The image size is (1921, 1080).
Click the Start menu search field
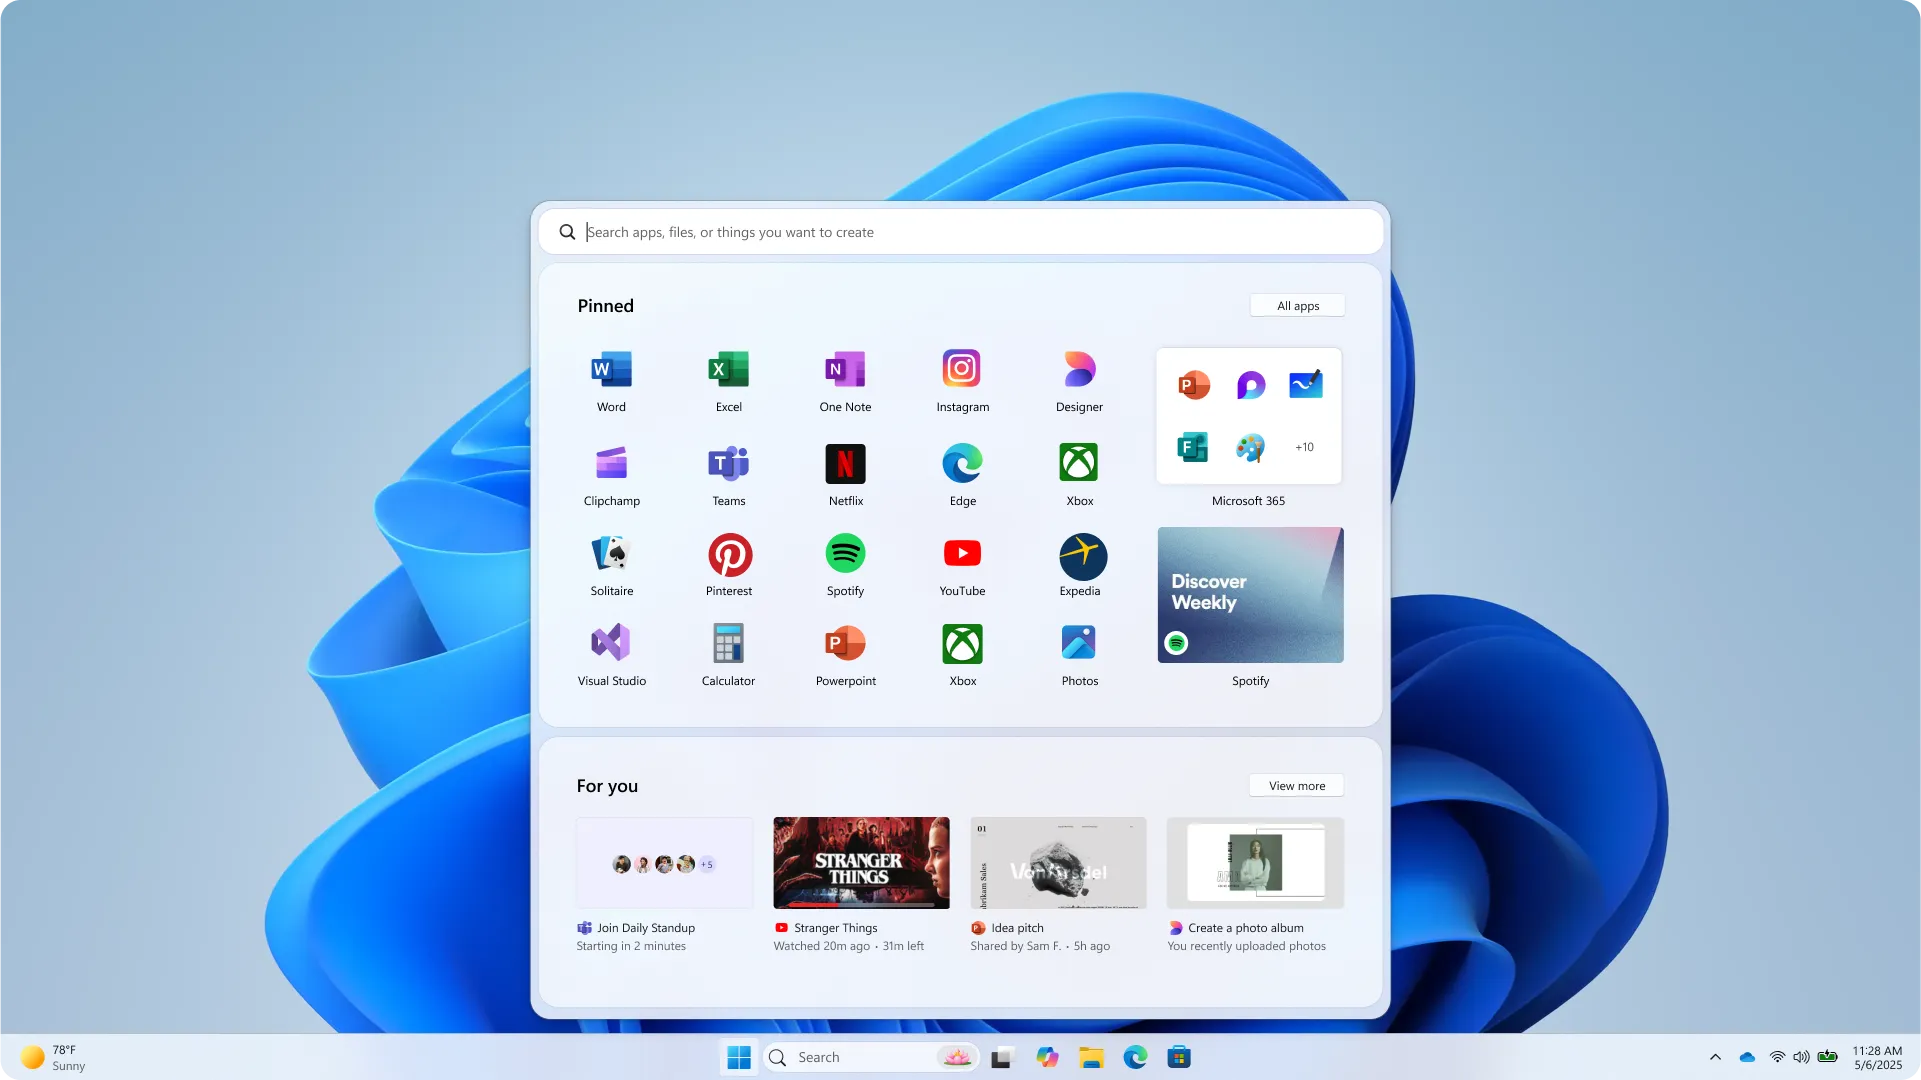[960, 231]
